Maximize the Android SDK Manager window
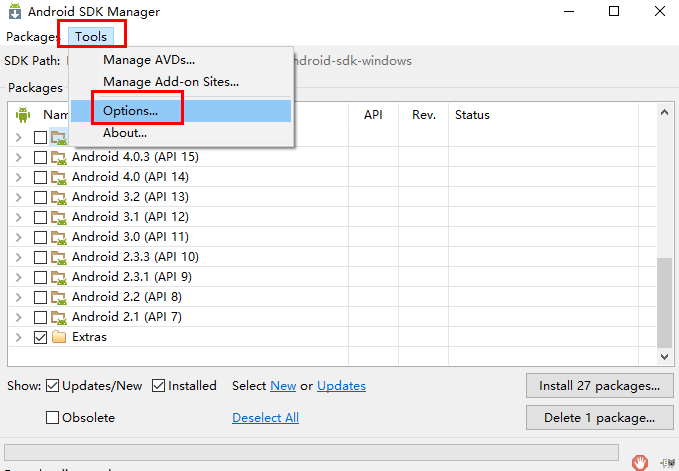This screenshot has height=471, width=679. point(614,11)
